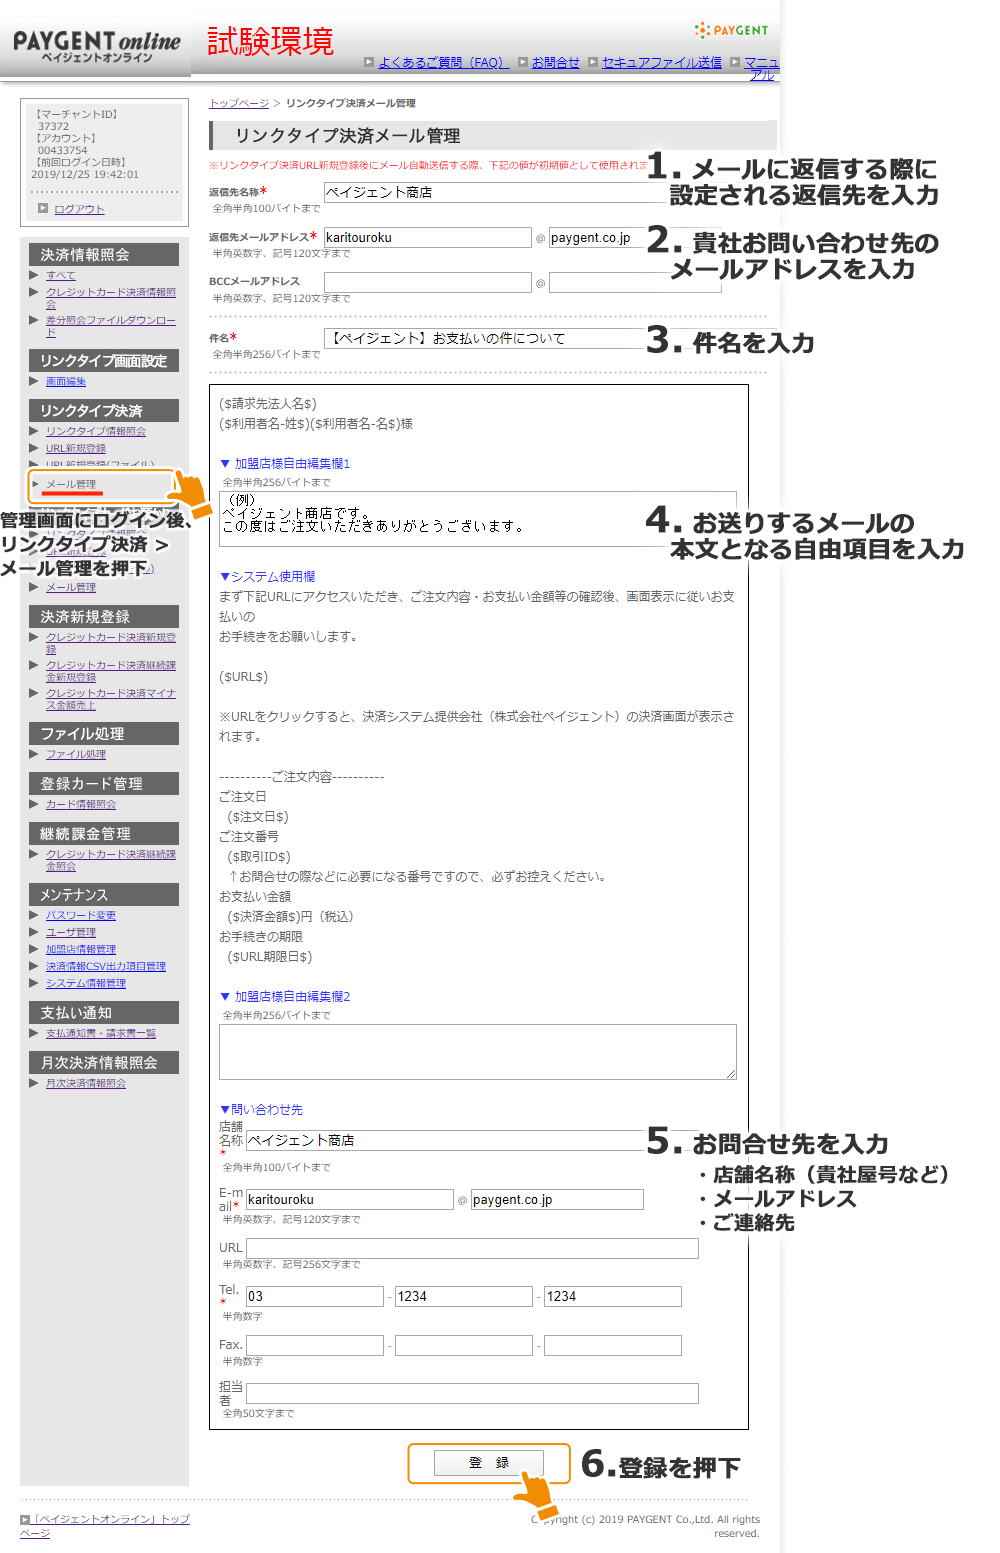Open the footer ペイジェントオンライン トップページ link
Viewport: 1000px width, 1553px height.
click(x=105, y=1525)
